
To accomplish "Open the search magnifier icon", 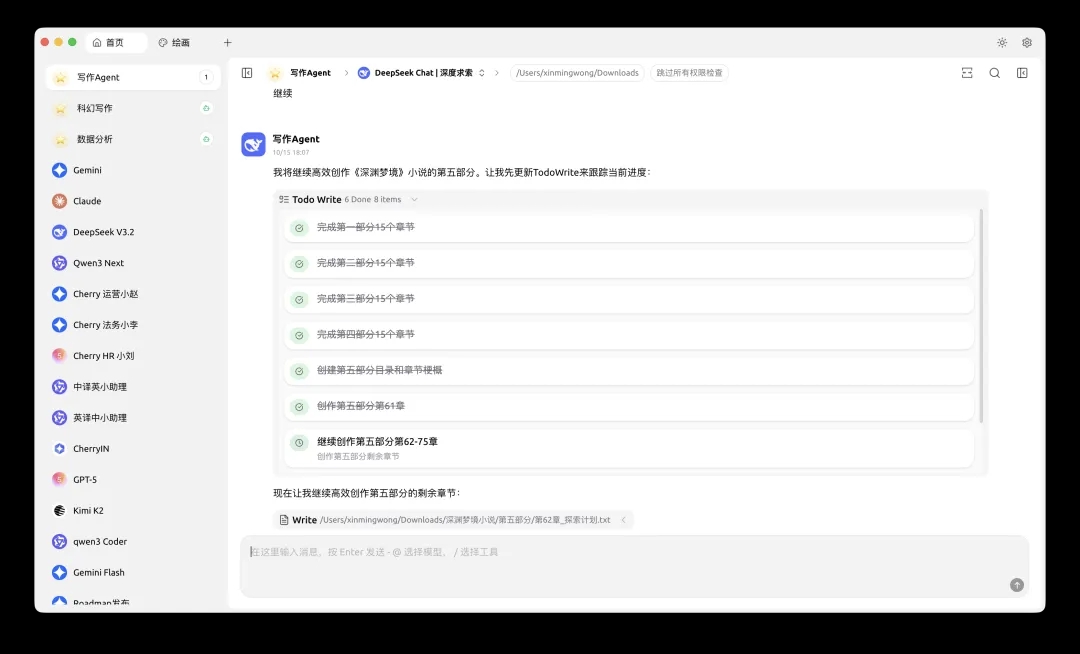I will tap(995, 73).
